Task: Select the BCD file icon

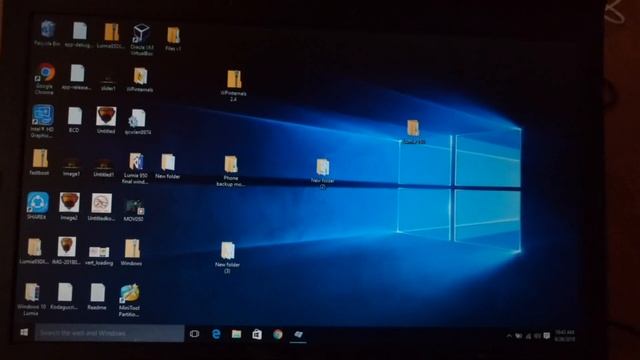Action: pos(74,120)
